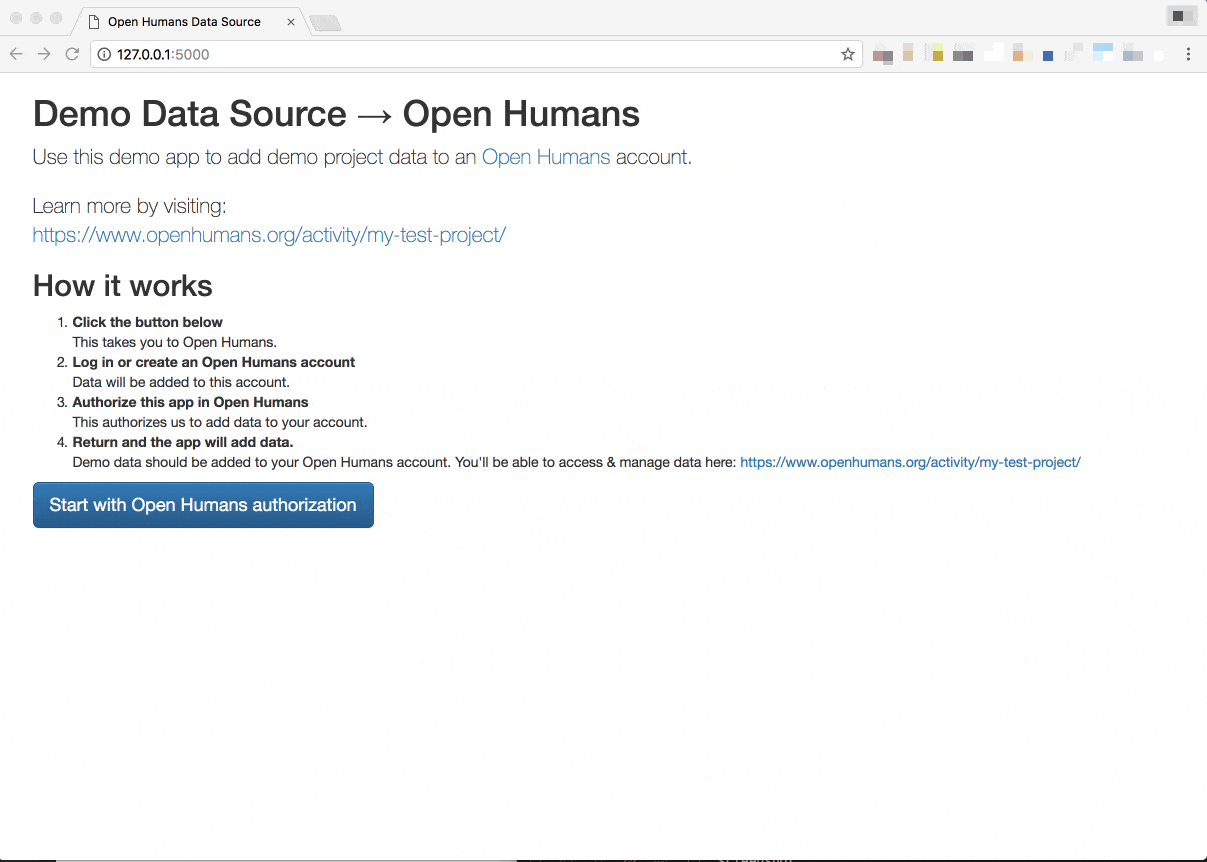
Task: Go back to the previous page
Action: point(16,54)
